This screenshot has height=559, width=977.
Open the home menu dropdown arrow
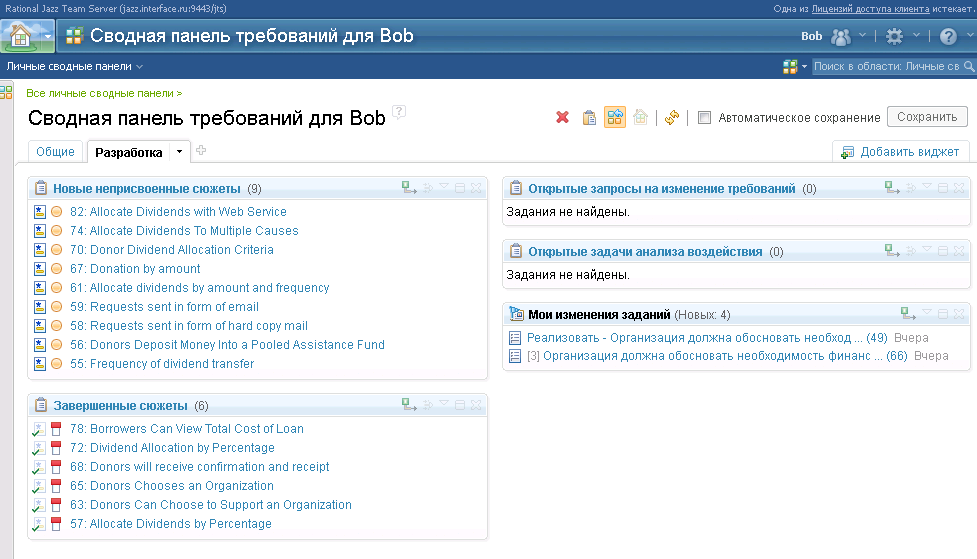(47, 37)
